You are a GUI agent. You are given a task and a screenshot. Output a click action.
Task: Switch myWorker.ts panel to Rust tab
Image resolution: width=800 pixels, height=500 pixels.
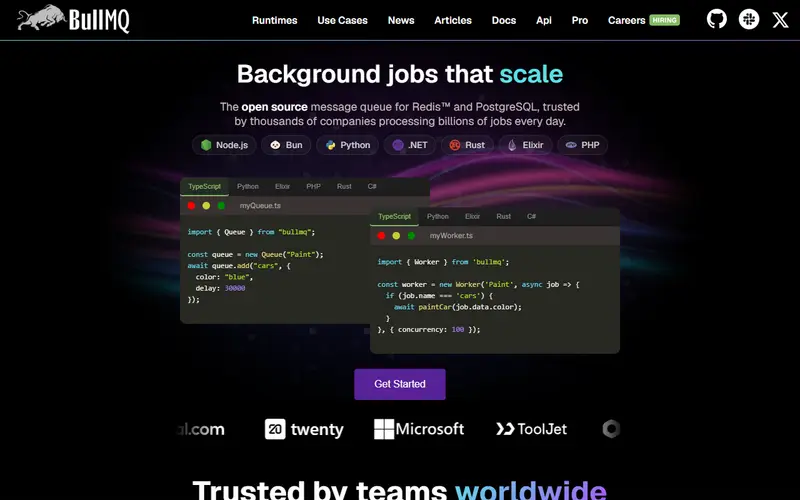point(504,217)
